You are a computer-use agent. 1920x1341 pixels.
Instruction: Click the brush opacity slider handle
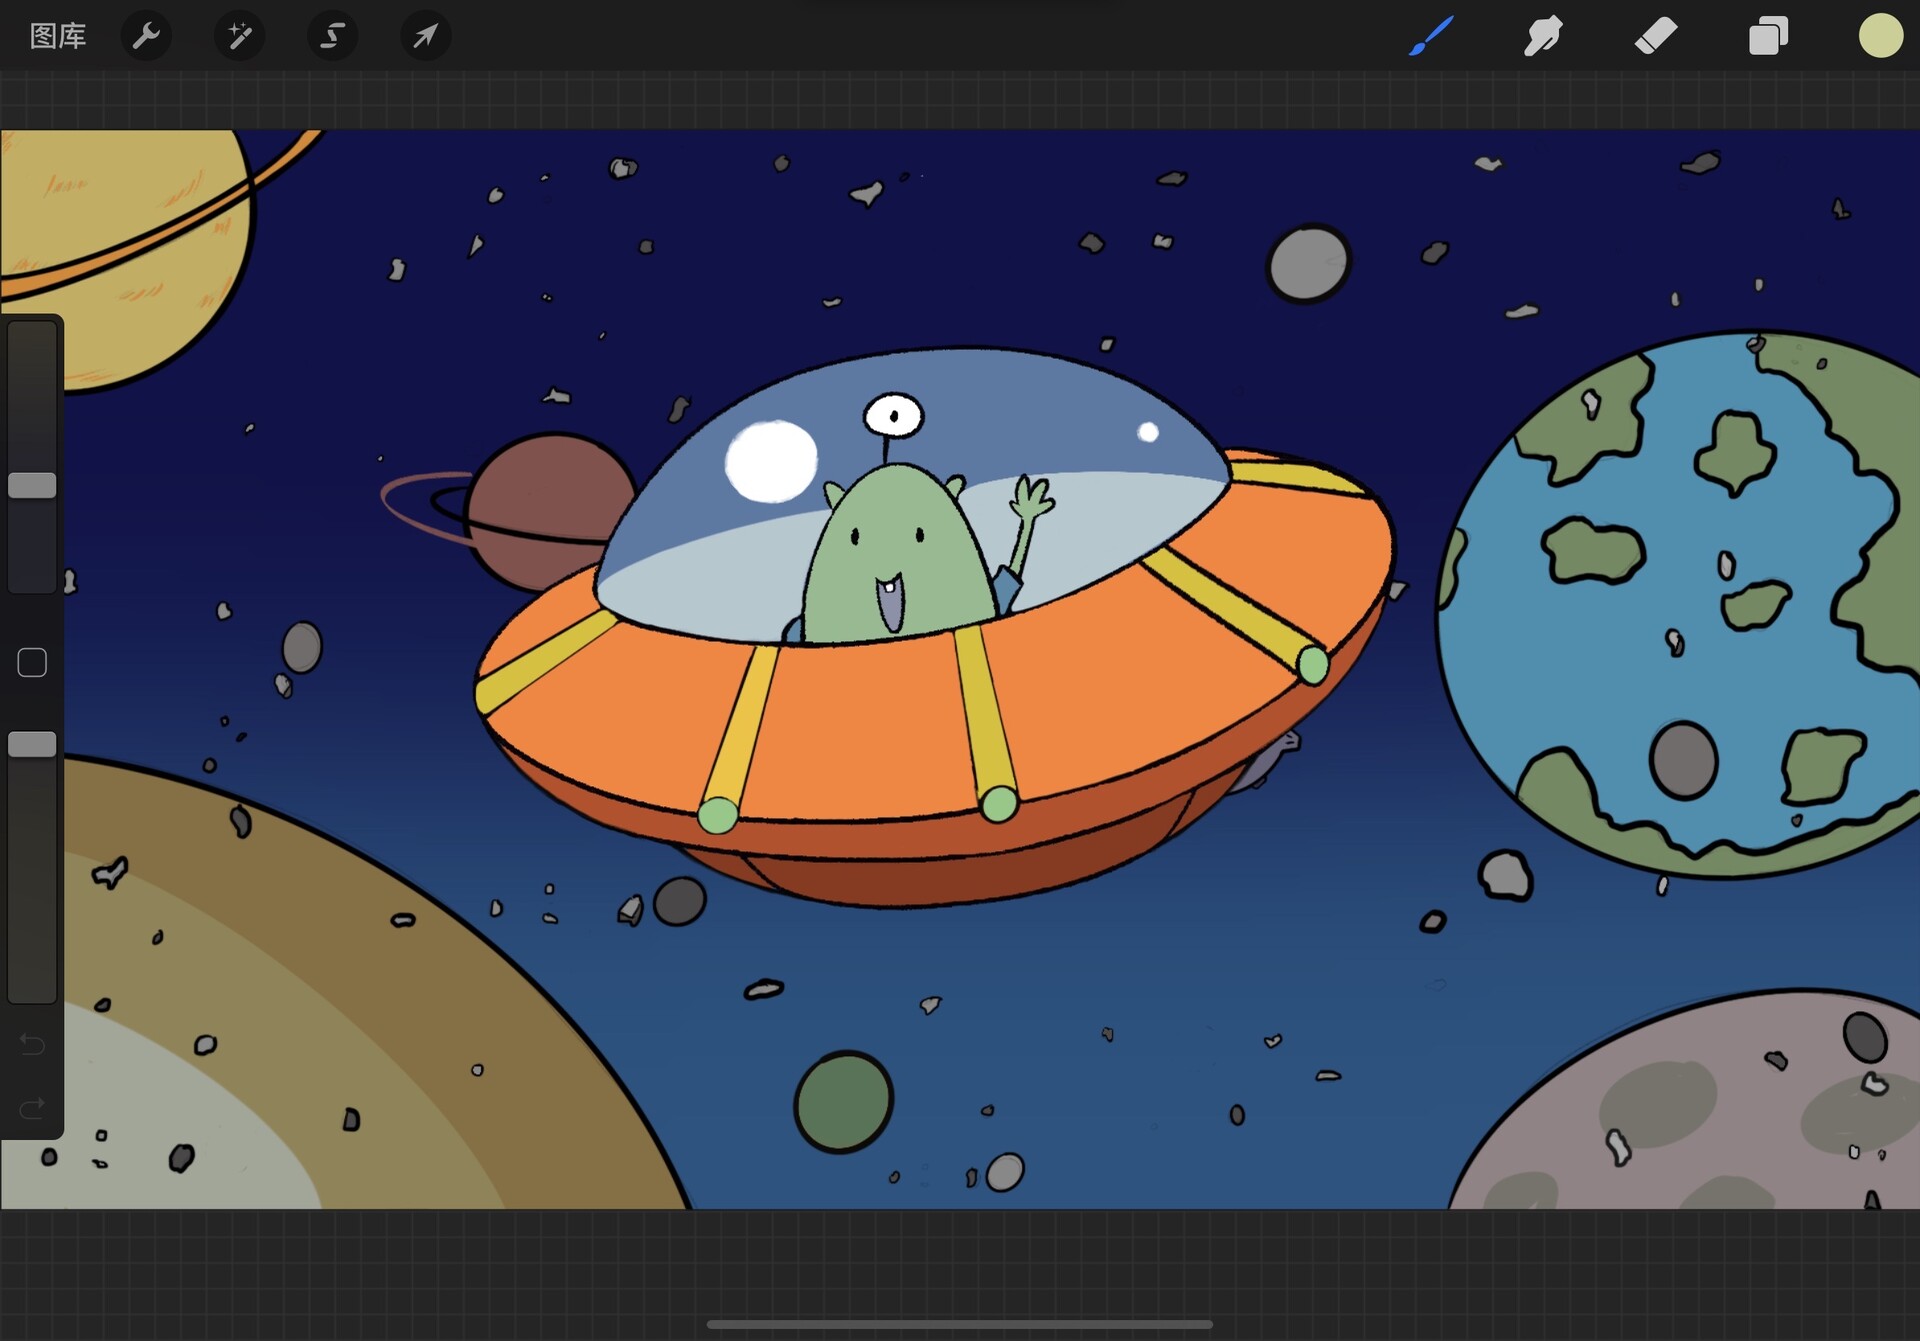[x=32, y=744]
